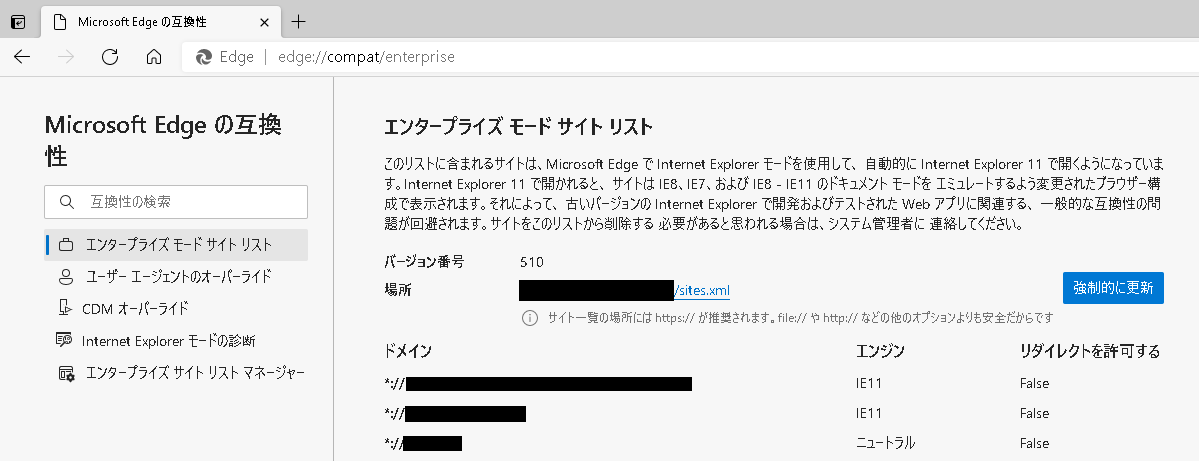Screen dimensions: 1199x461
Task: Click the magnifier icon in search box
Action: (x=67, y=202)
